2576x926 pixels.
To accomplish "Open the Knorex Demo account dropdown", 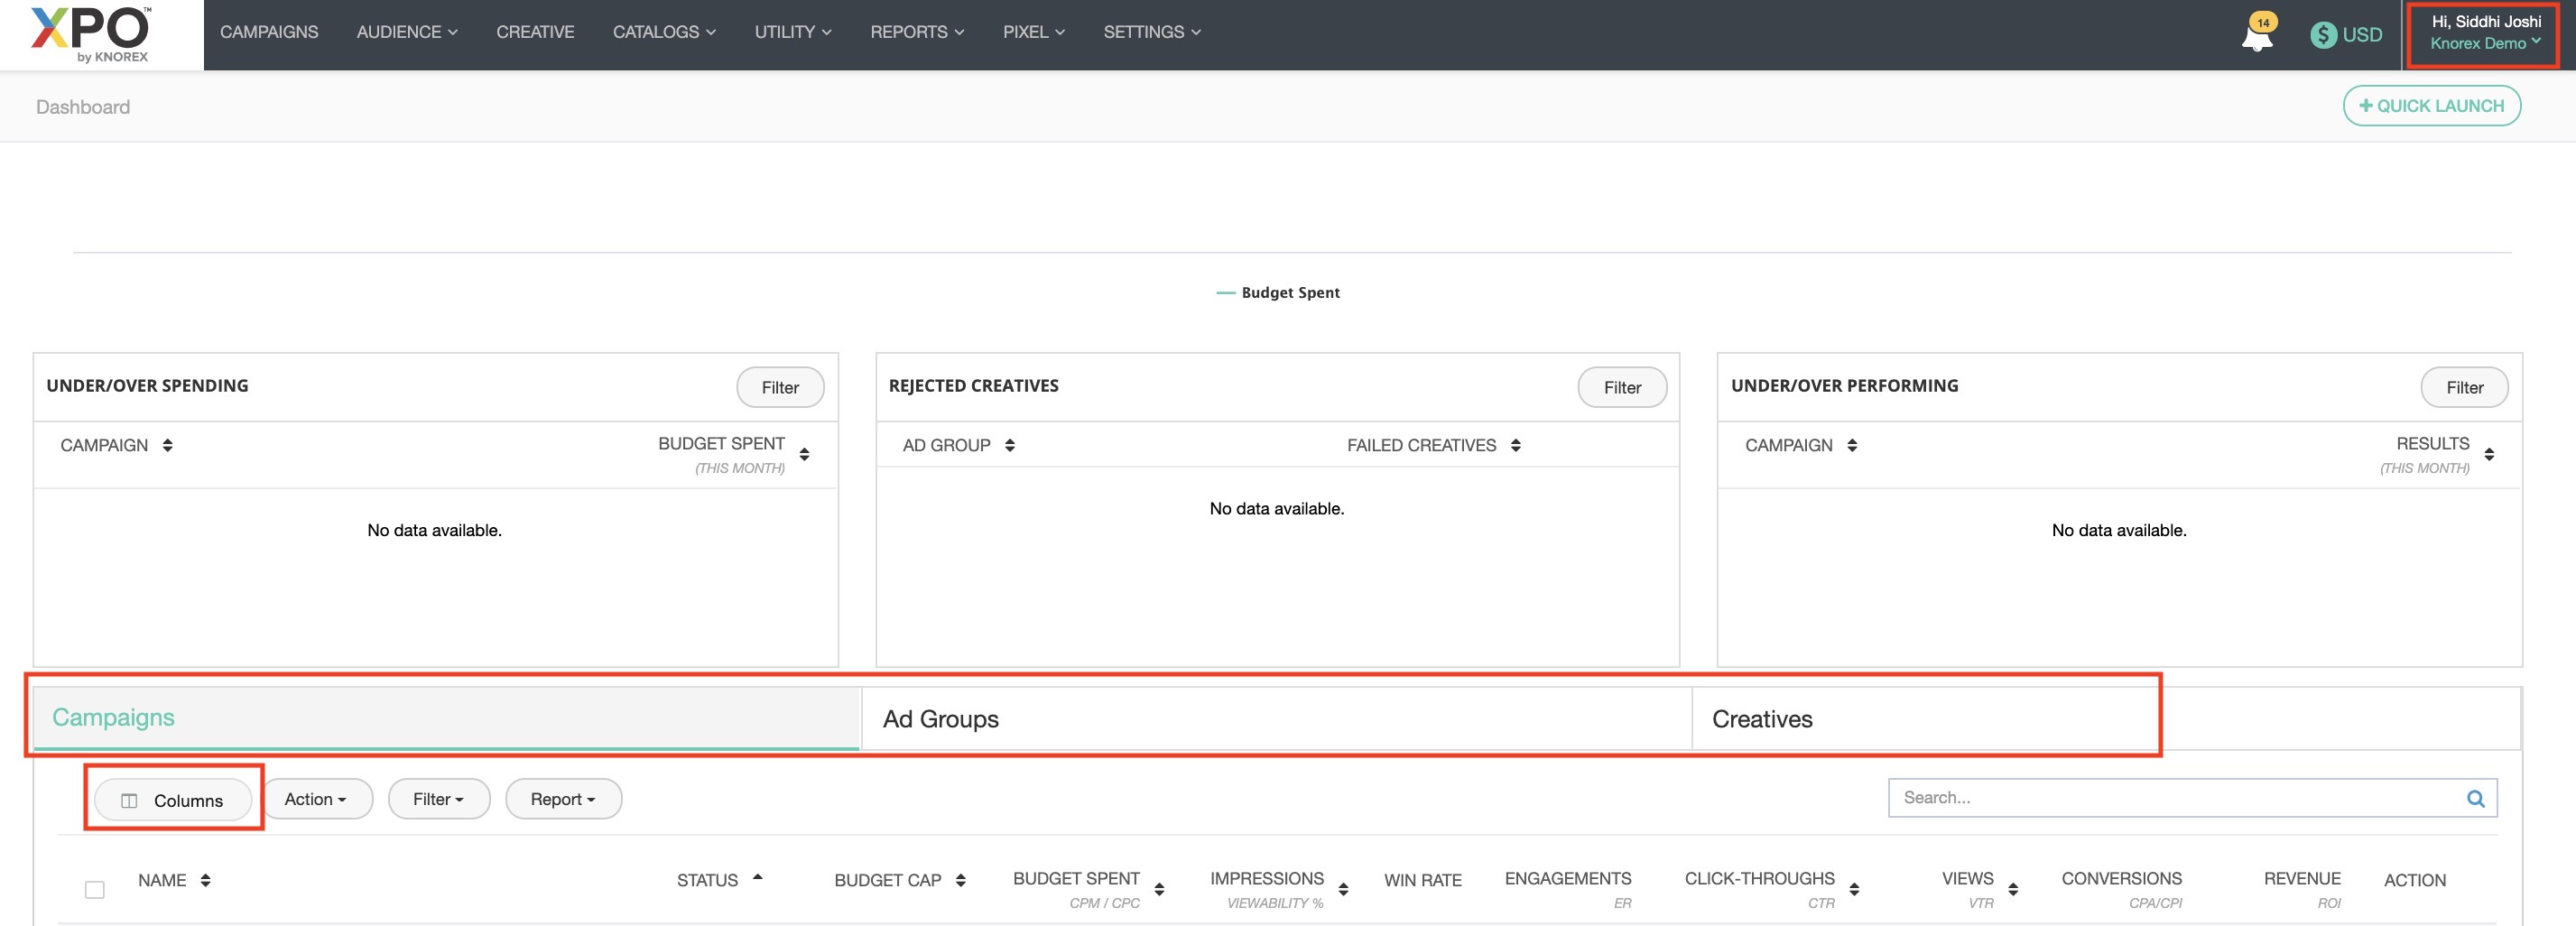I will (2485, 43).
